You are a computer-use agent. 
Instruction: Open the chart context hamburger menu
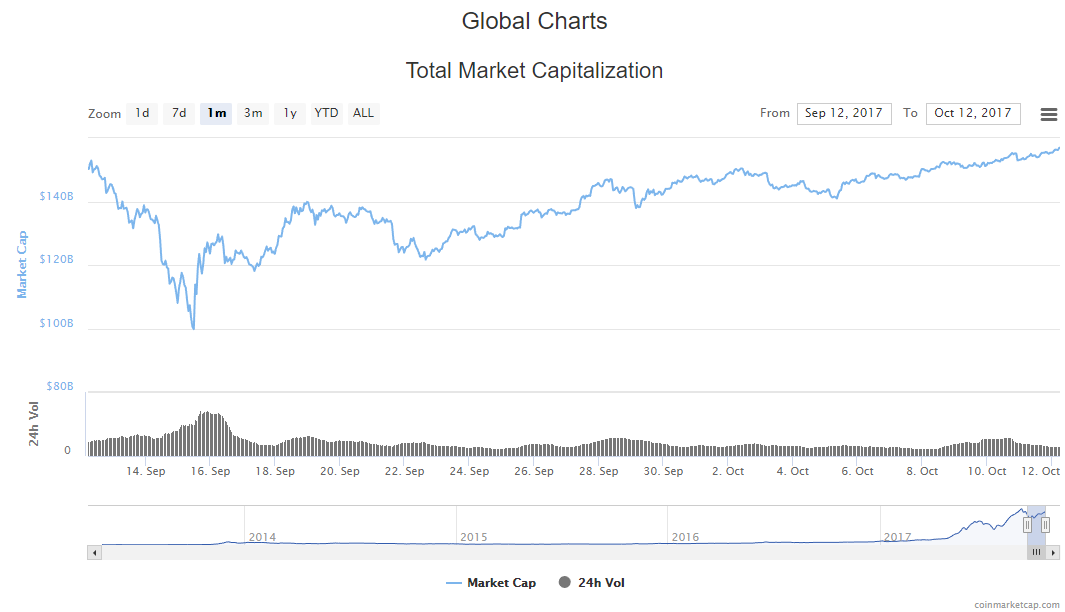pyautogui.click(x=1048, y=114)
